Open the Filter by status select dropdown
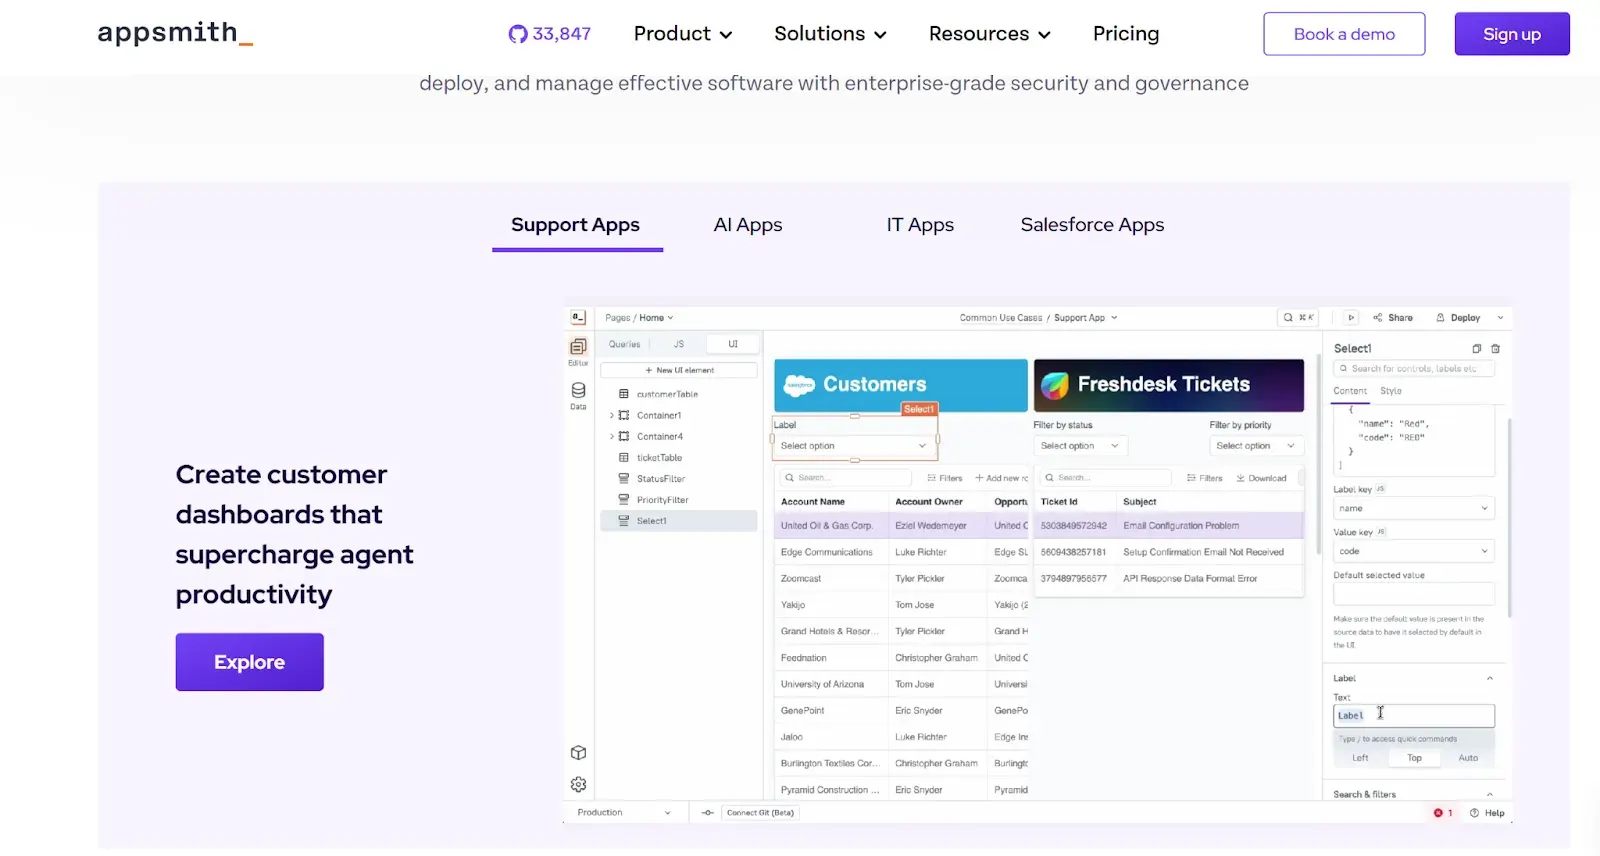Screen dimensions: 1600x856 tap(1081, 446)
